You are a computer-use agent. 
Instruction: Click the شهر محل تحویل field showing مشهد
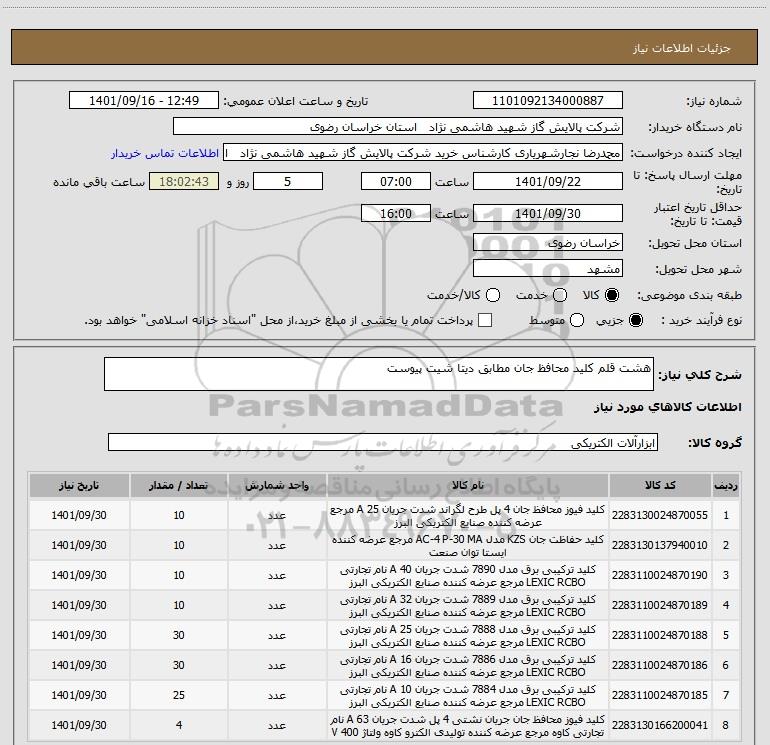pos(547,269)
